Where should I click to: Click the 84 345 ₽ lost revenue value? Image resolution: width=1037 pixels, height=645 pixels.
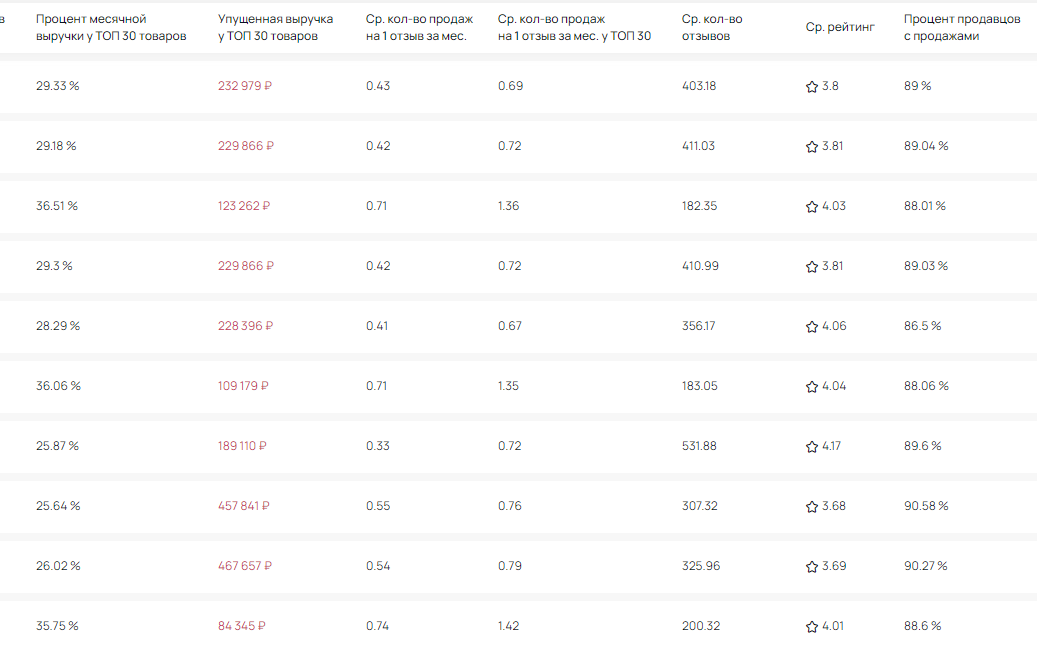click(x=242, y=626)
